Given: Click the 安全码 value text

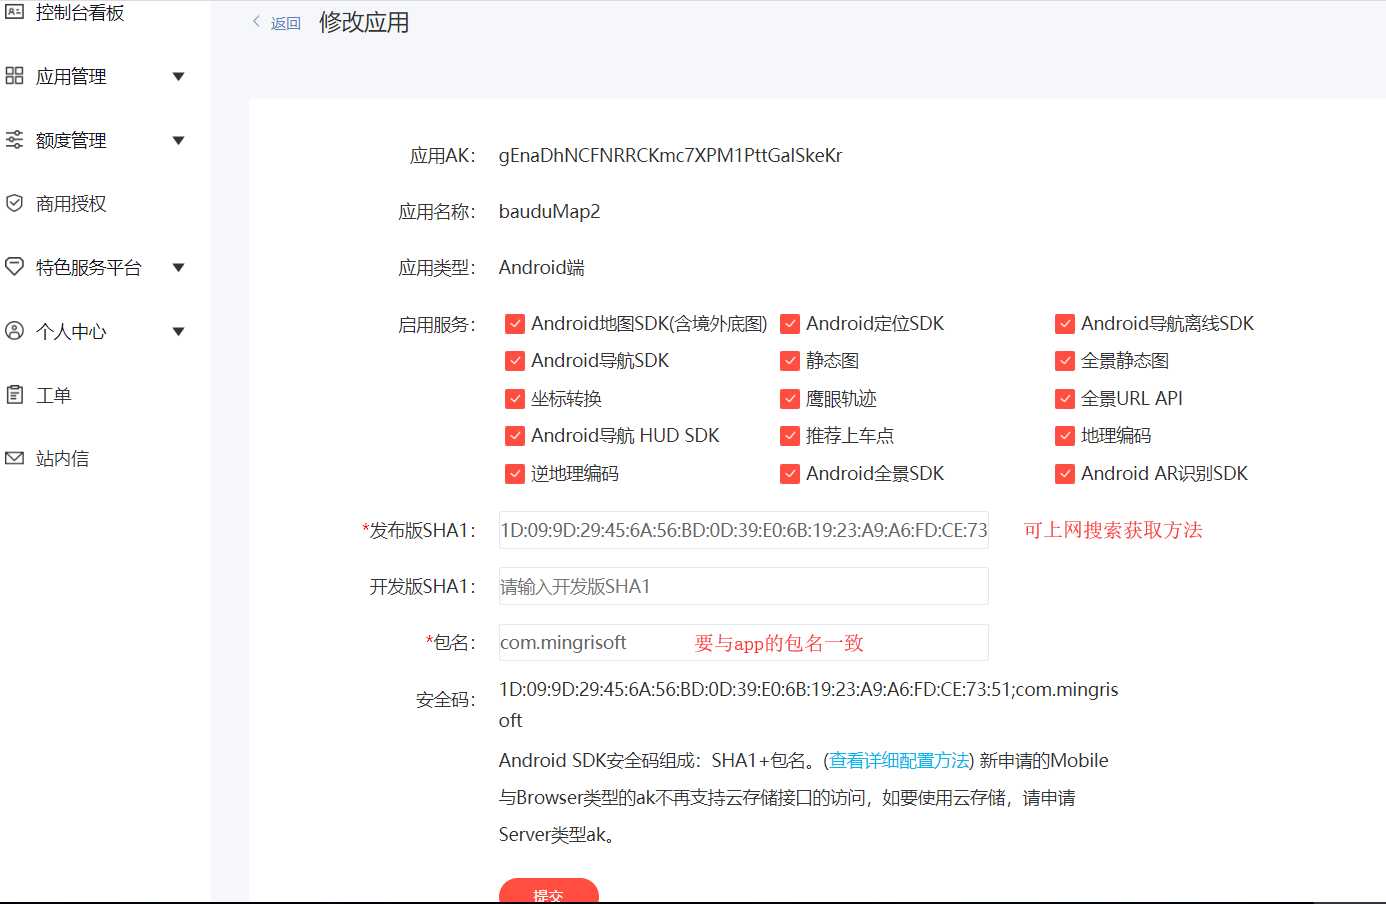Looking at the screenshot, I should click(808, 705).
